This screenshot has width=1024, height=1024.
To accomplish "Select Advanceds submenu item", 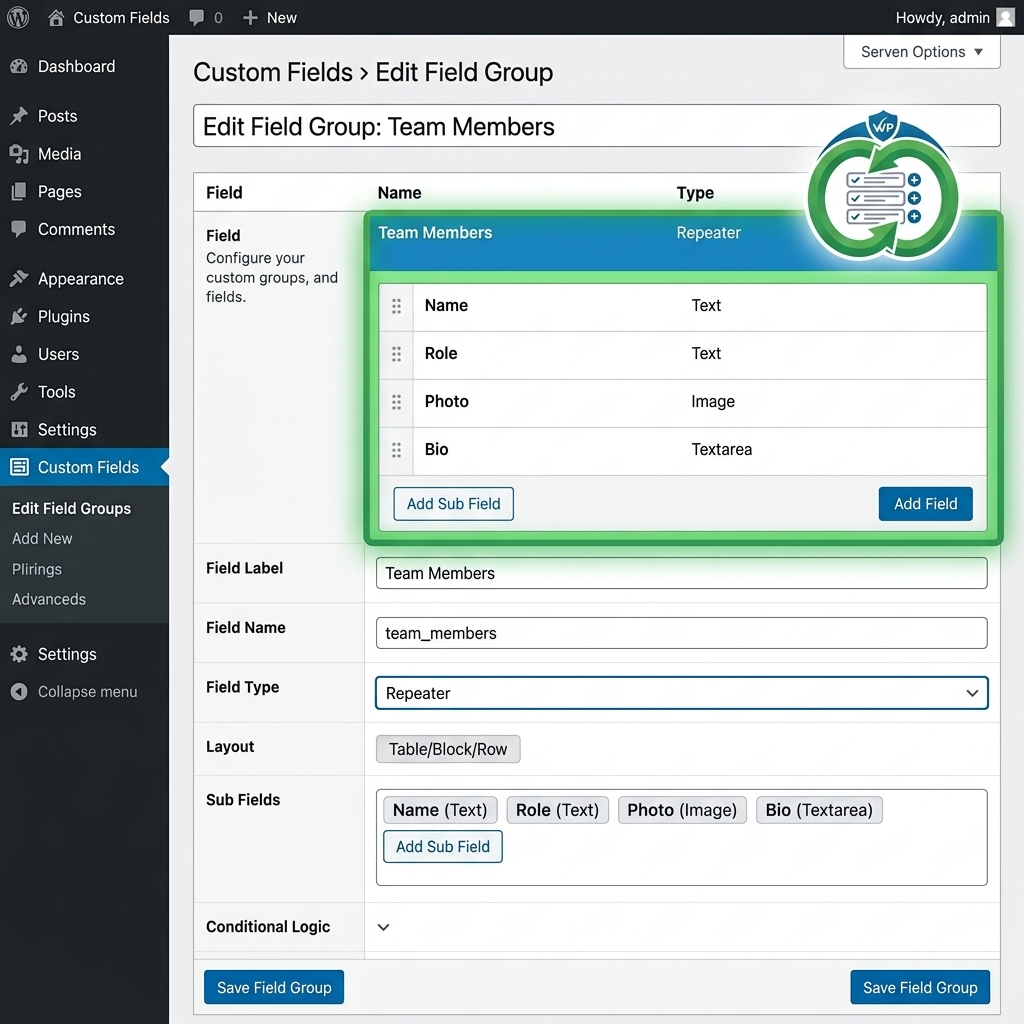I will click(48, 599).
